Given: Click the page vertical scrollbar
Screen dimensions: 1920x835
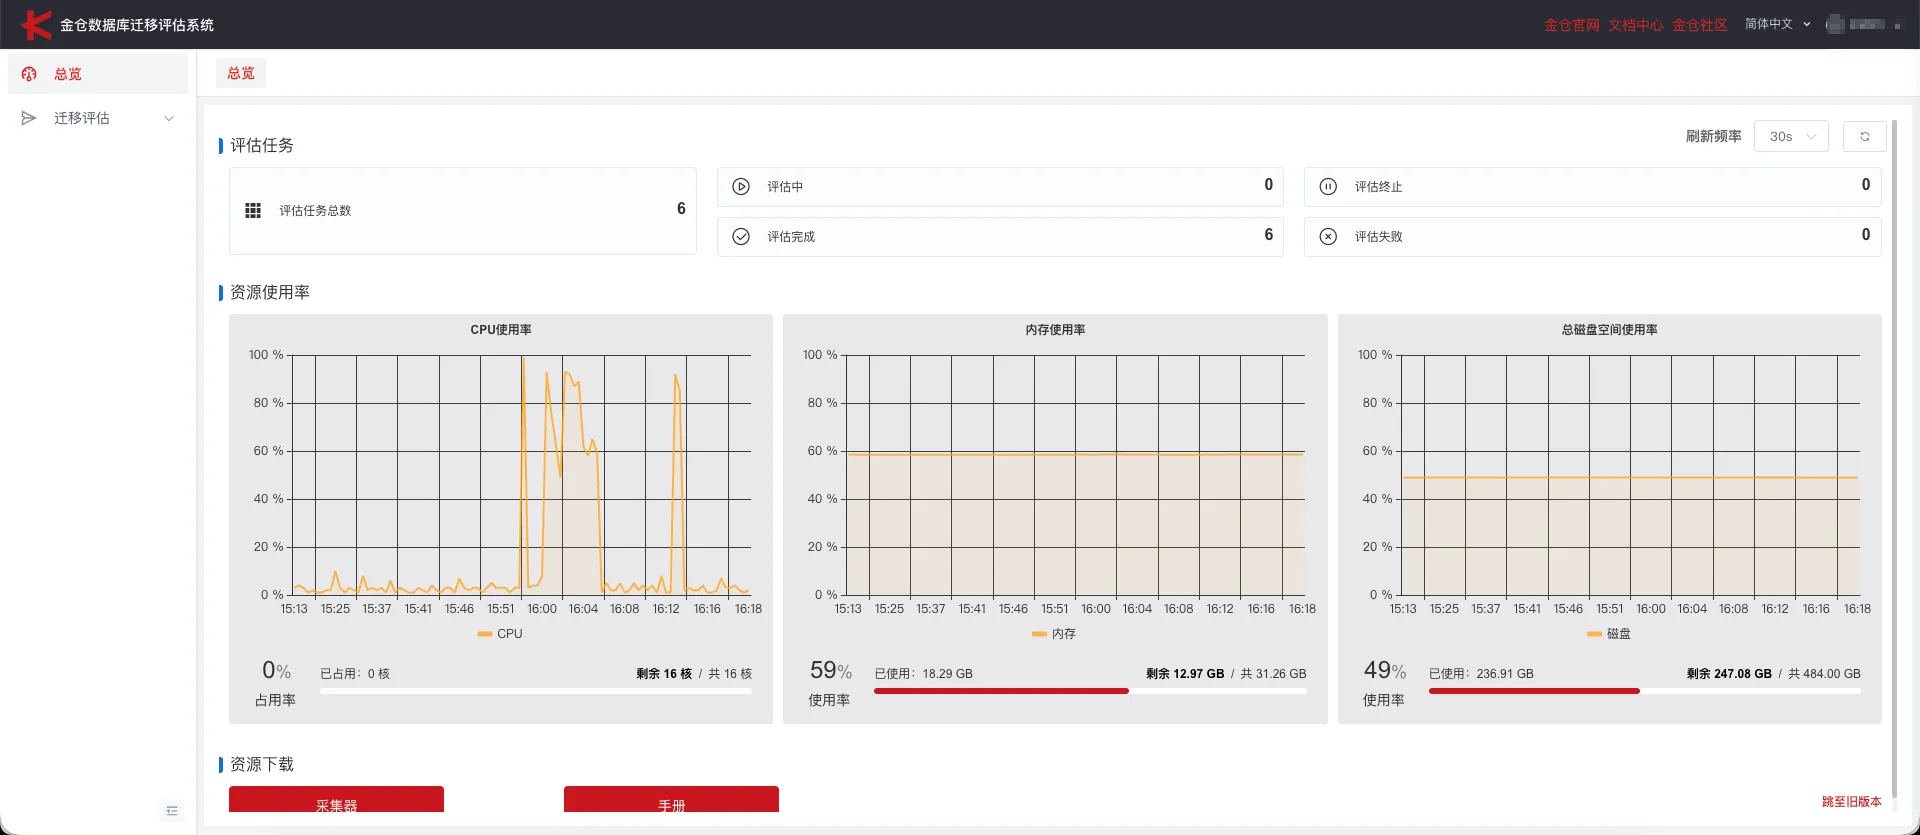Looking at the screenshot, I should coord(1894,460).
